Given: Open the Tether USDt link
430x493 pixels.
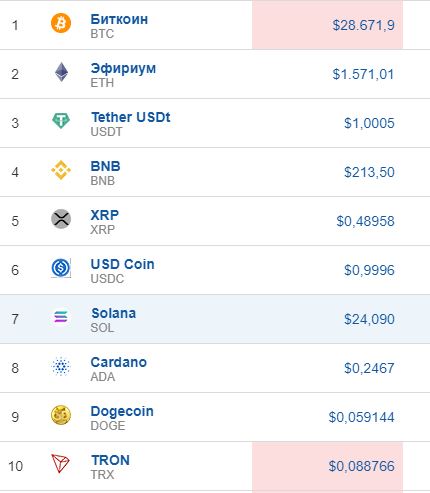Looking at the screenshot, I should tap(131, 117).
